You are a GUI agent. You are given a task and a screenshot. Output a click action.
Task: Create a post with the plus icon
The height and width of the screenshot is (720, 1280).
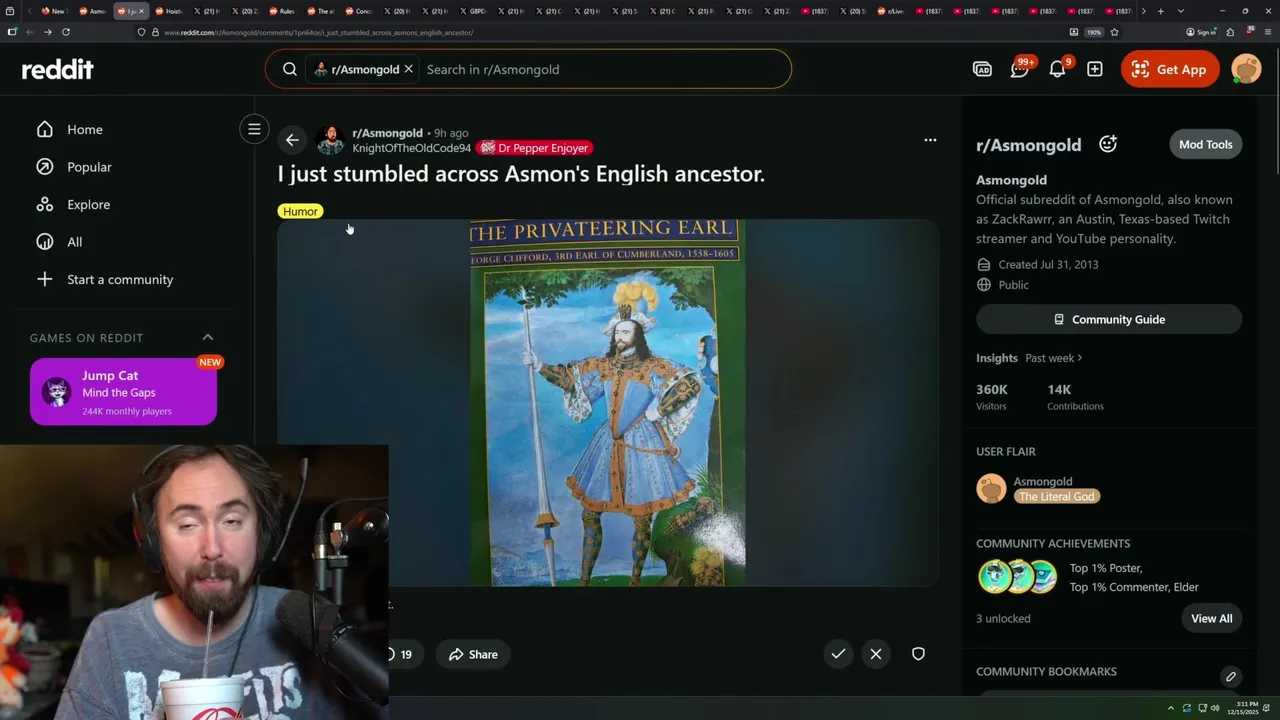click(x=1095, y=69)
